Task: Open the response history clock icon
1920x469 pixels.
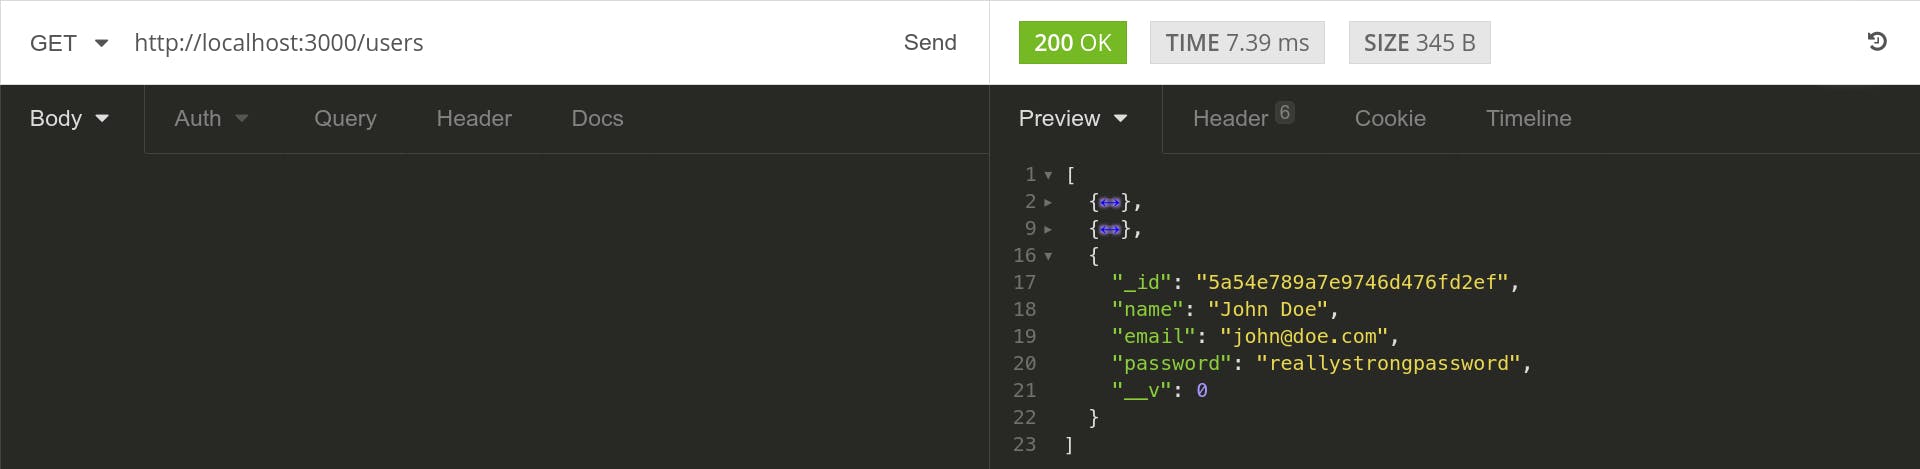Action: point(1877,42)
